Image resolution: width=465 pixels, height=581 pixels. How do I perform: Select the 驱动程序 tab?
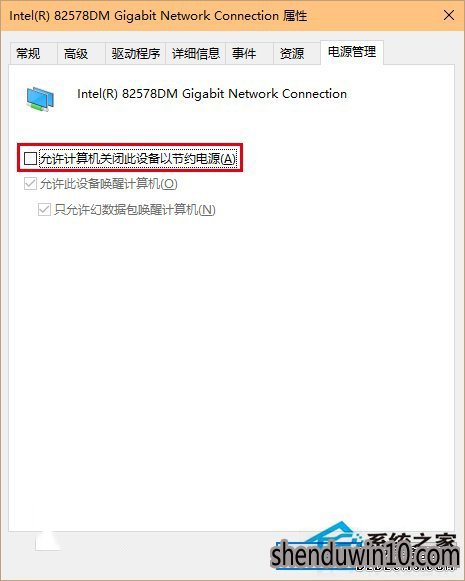[x=135, y=54]
